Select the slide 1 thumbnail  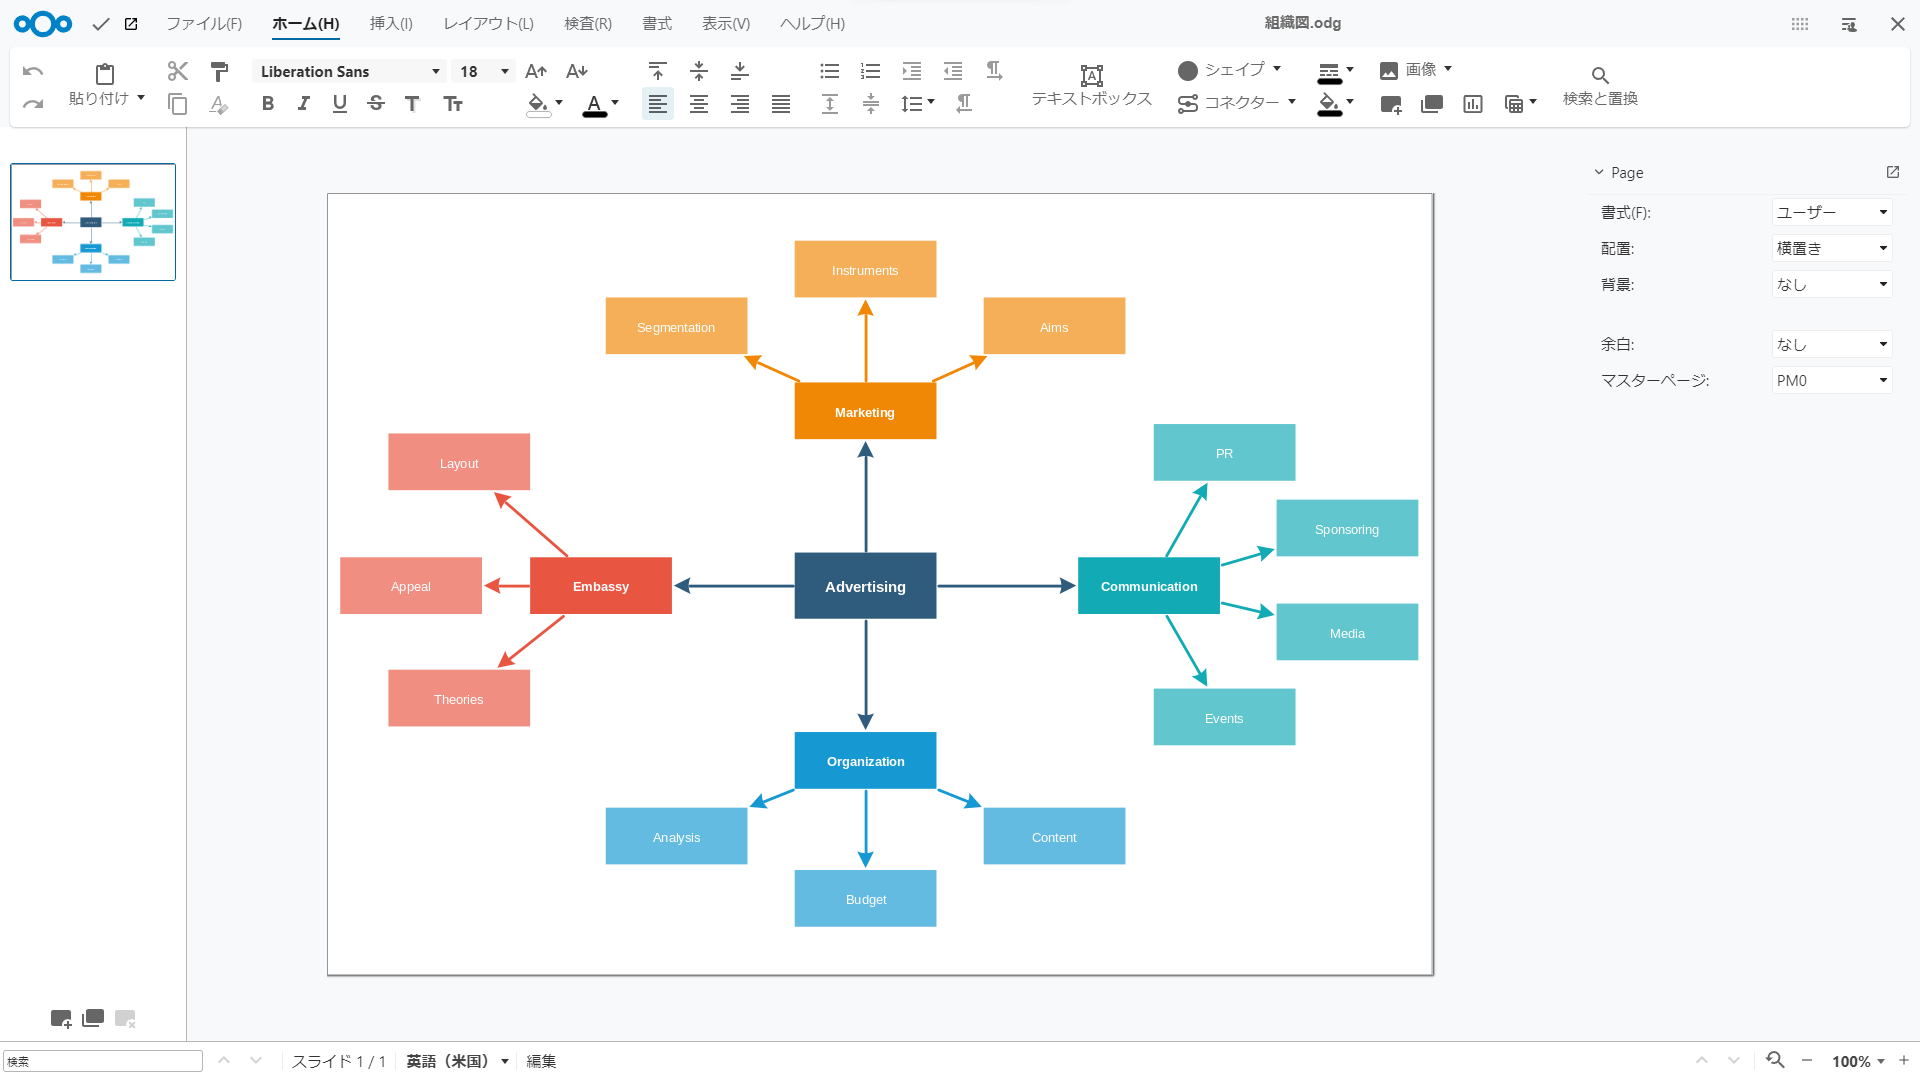[x=93, y=222]
